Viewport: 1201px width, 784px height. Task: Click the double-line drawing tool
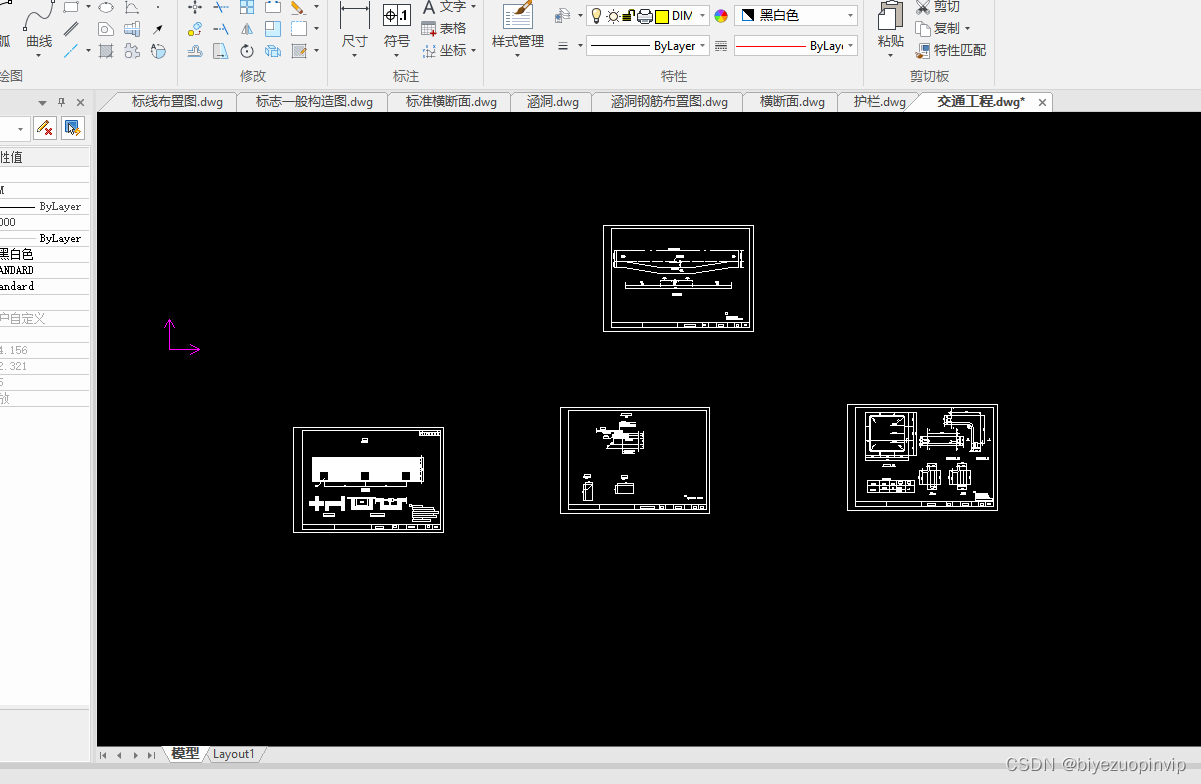(72, 29)
